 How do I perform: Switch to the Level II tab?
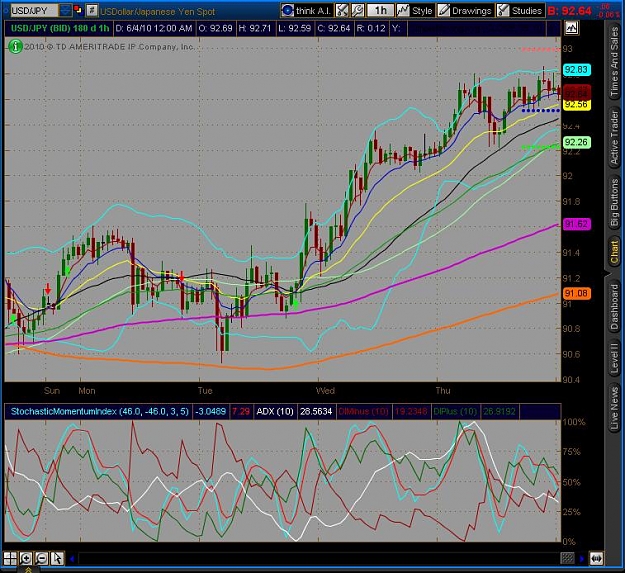click(614, 358)
